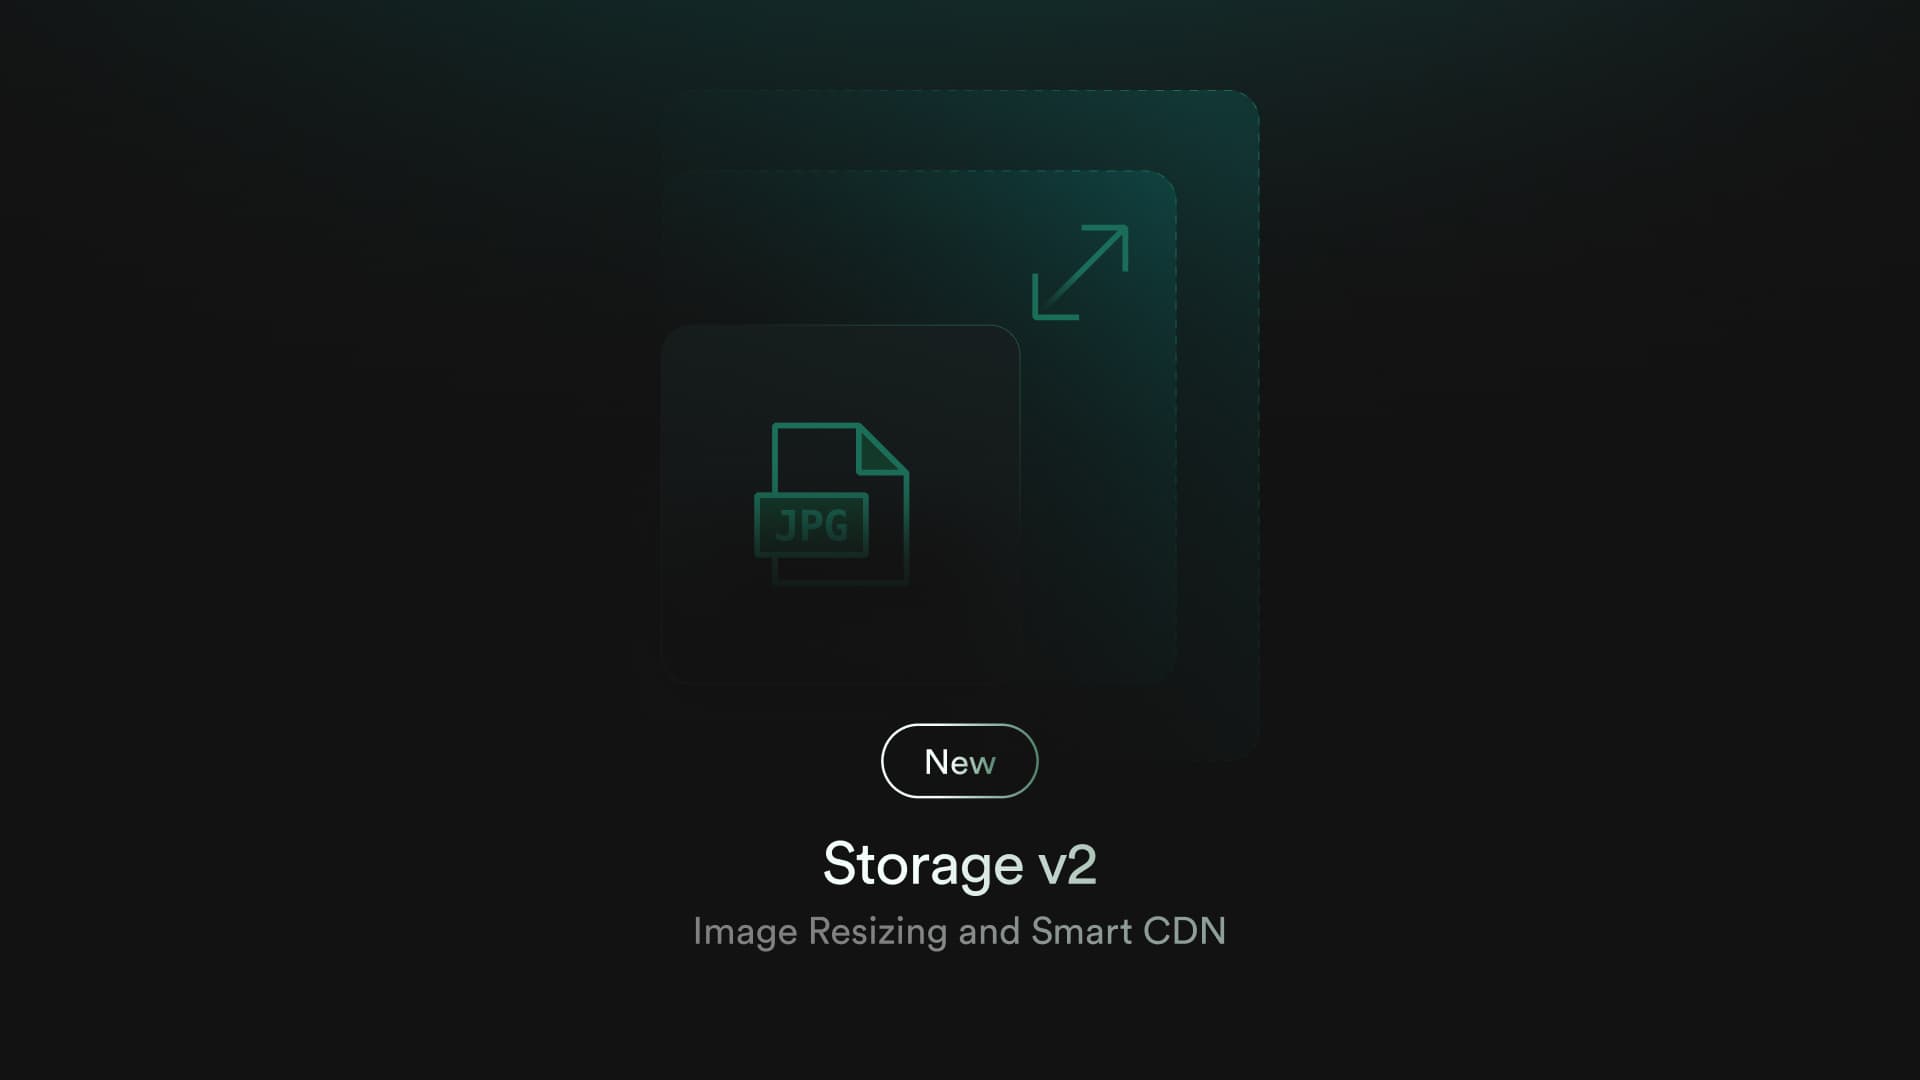This screenshot has width=1920, height=1080.
Task: Click the Image Resizing and Smart CDN label
Action: pos(960,928)
